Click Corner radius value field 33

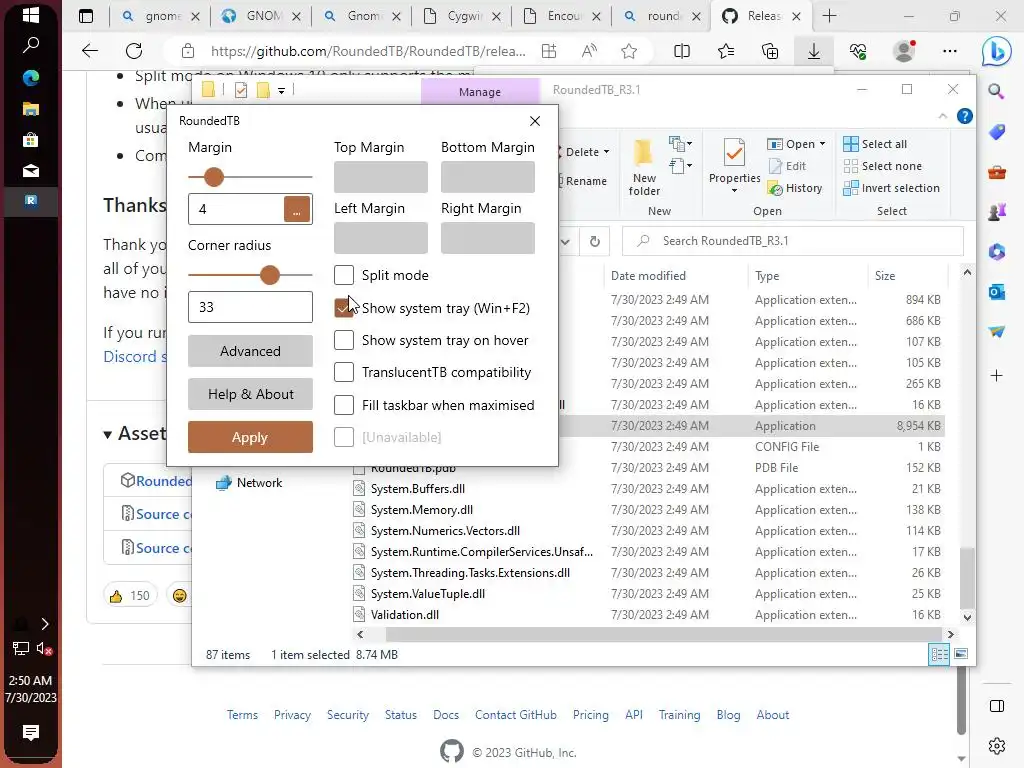tap(250, 307)
